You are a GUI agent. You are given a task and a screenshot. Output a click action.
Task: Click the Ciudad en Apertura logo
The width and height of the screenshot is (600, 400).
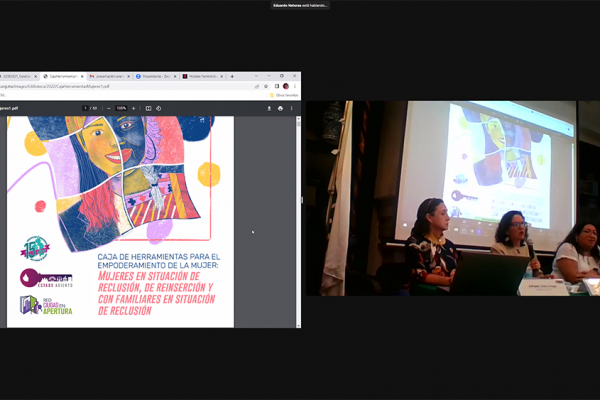tap(46, 305)
